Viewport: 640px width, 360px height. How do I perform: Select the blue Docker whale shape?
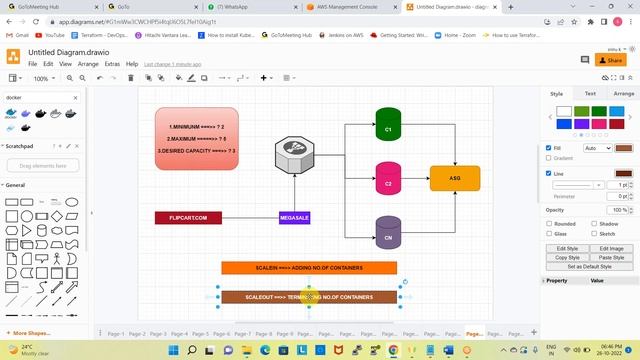[x=11, y=114]
